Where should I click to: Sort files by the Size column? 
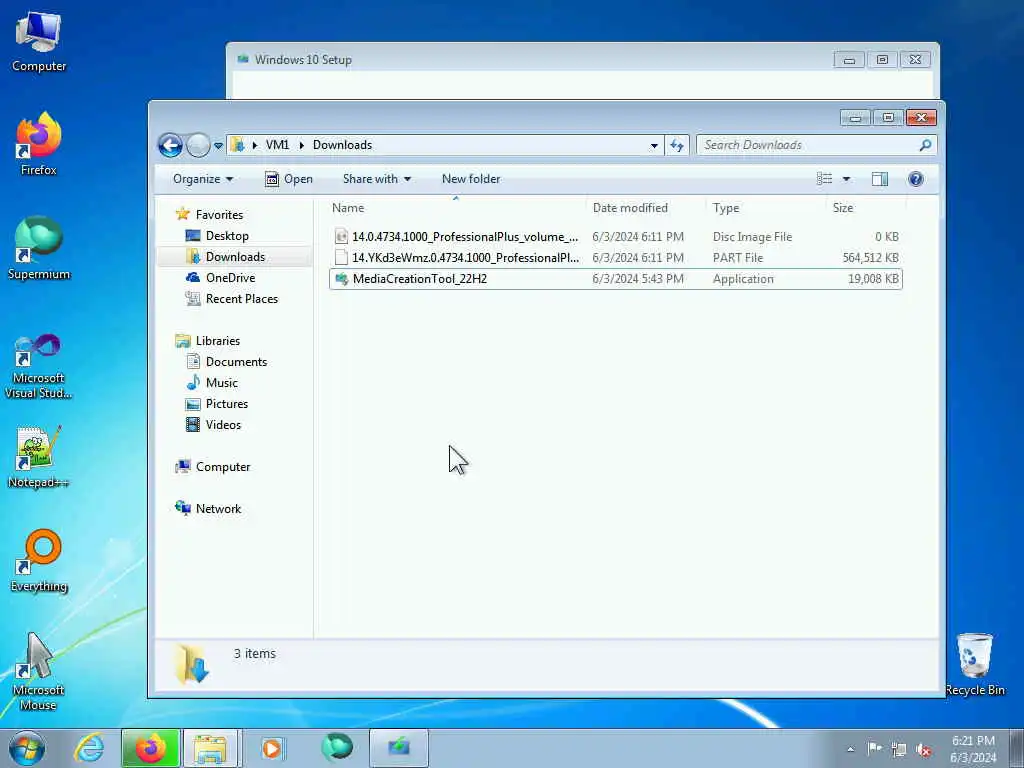point(866,208)
